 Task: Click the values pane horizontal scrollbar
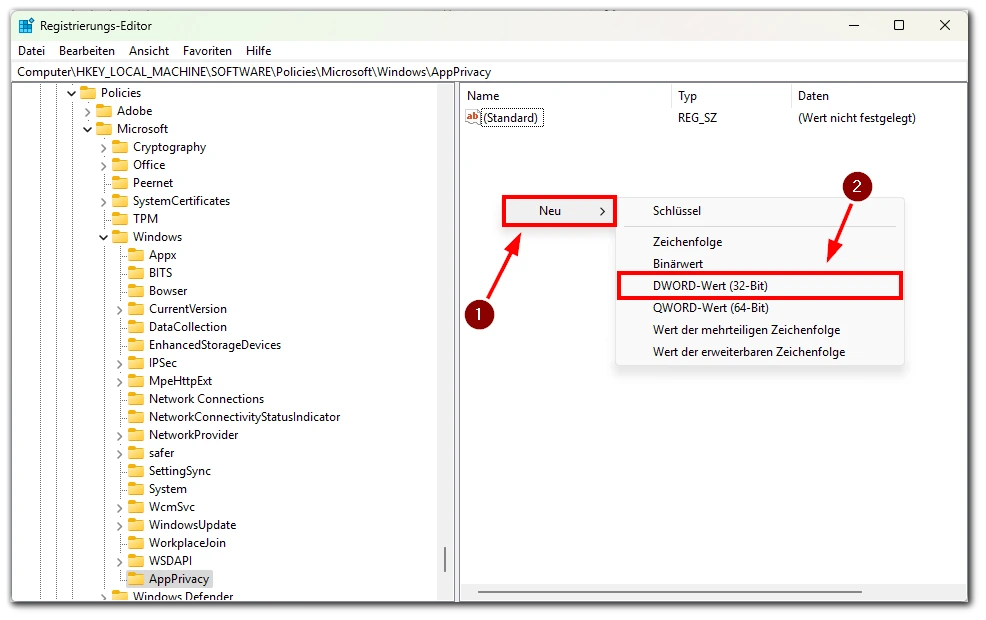coord(669,592)
